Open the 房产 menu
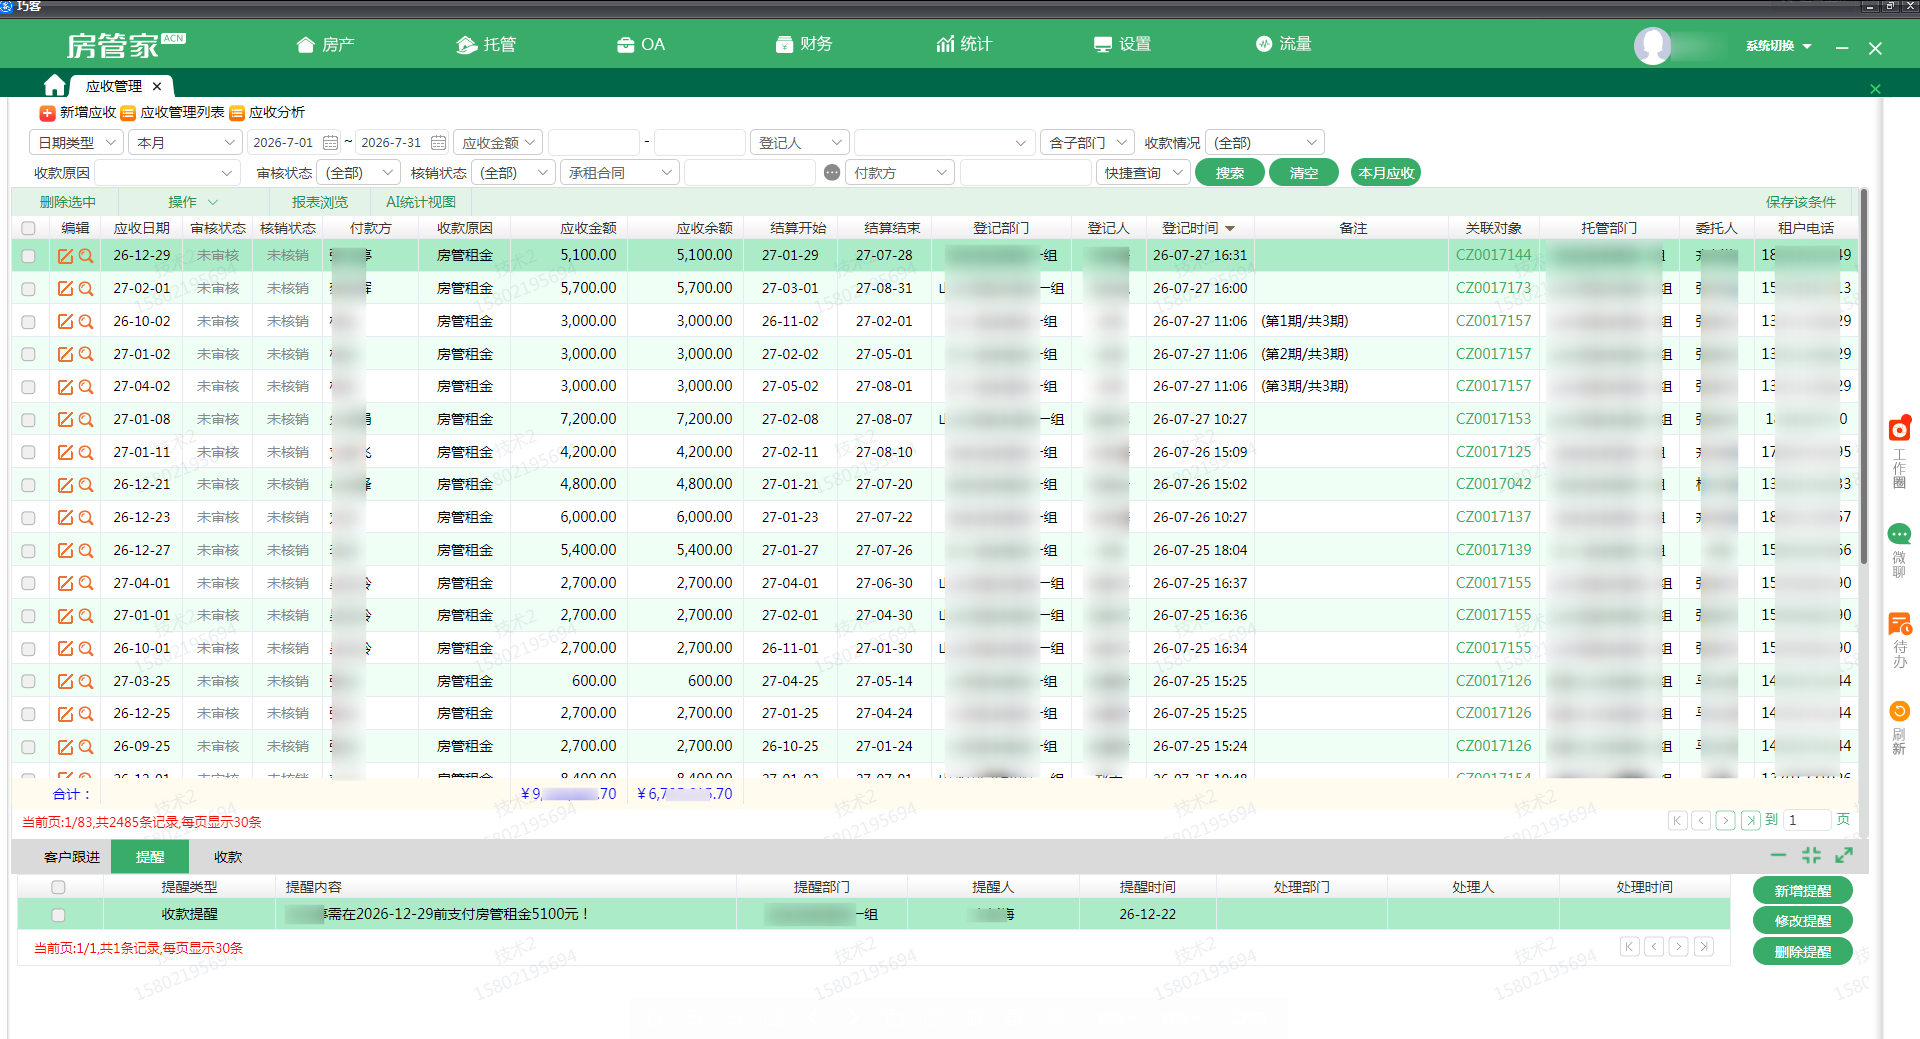This screenshot has width=1920, height=1039. 326,44
